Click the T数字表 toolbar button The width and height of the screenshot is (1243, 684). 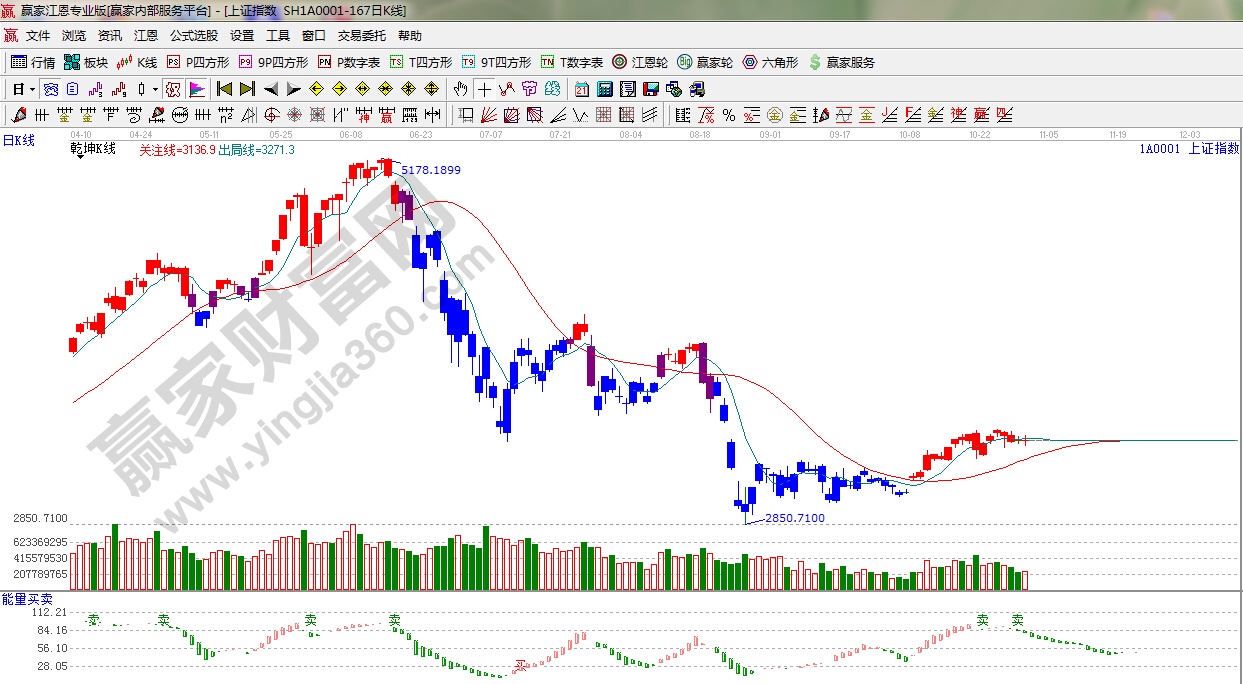pos(572,62)
